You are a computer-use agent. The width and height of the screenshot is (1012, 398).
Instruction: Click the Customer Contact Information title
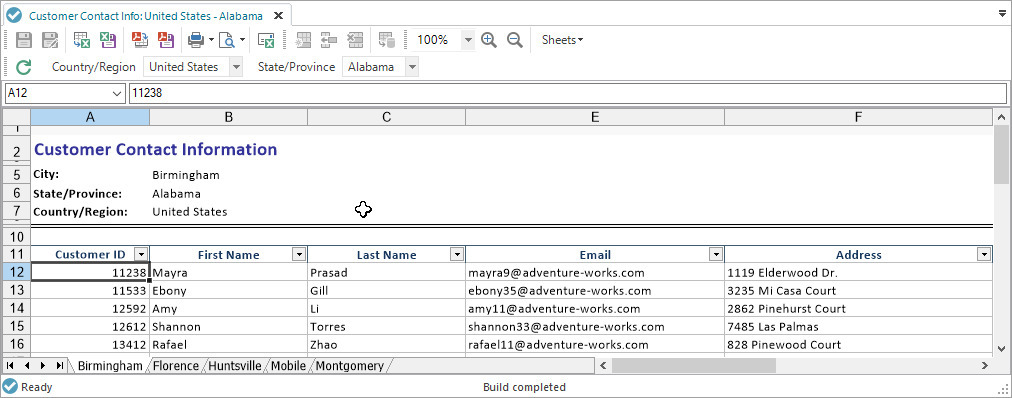(156, 150)
